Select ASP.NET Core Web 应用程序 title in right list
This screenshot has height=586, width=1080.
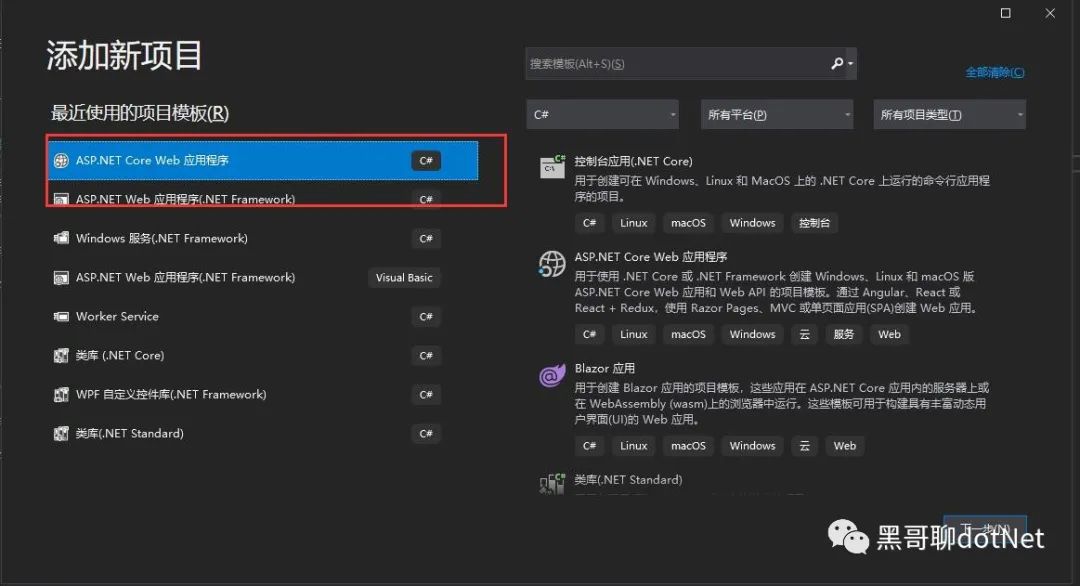651,257
